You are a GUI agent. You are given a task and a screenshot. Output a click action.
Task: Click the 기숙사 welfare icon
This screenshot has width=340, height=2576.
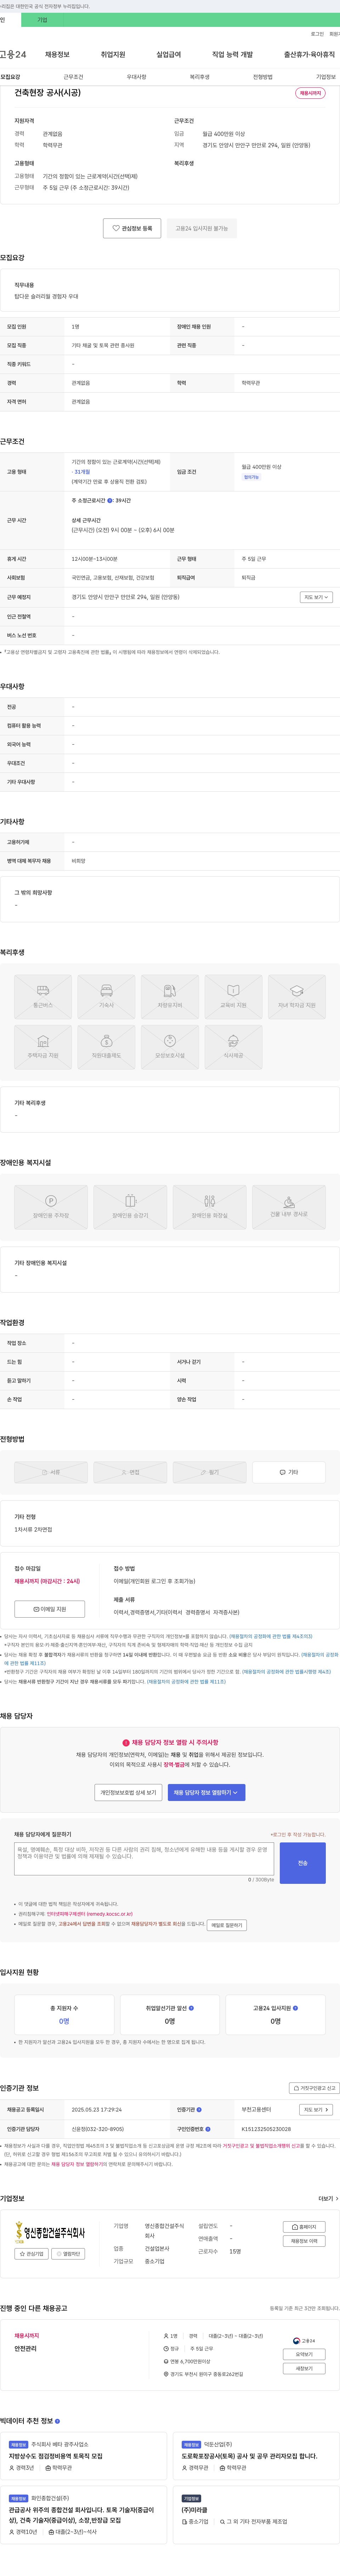click(106, 997)
